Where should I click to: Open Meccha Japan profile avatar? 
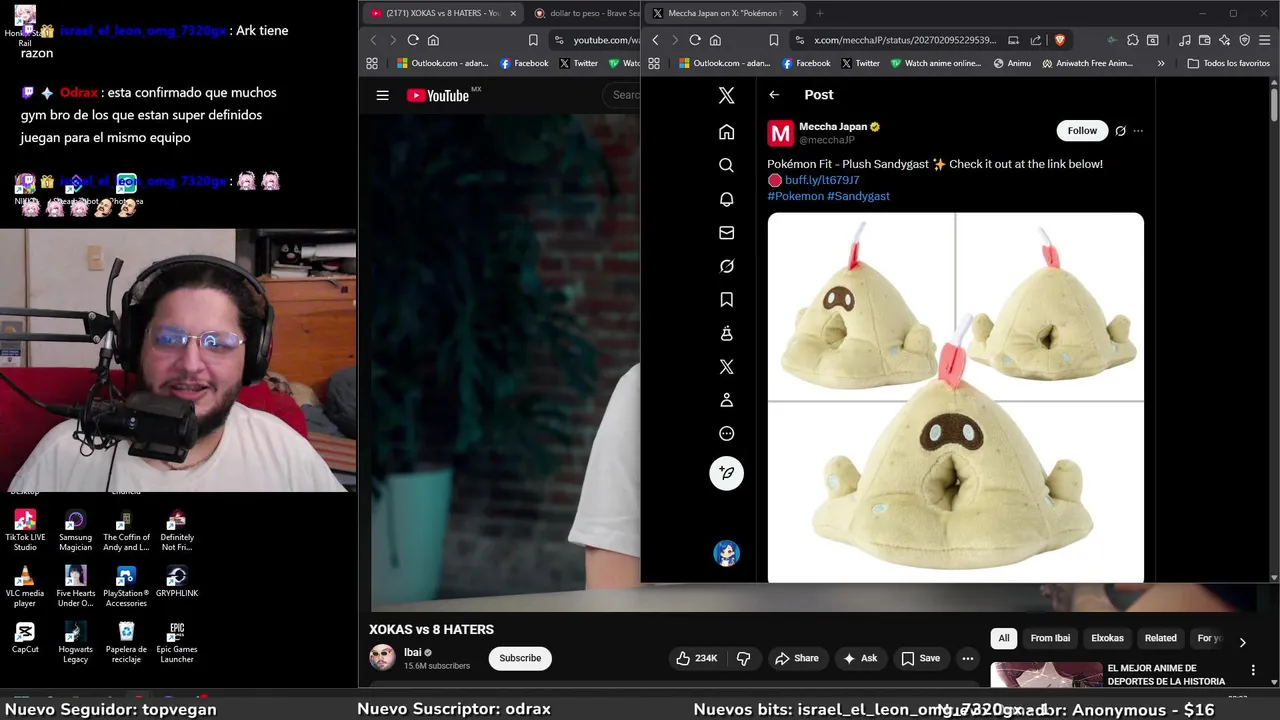781,133
